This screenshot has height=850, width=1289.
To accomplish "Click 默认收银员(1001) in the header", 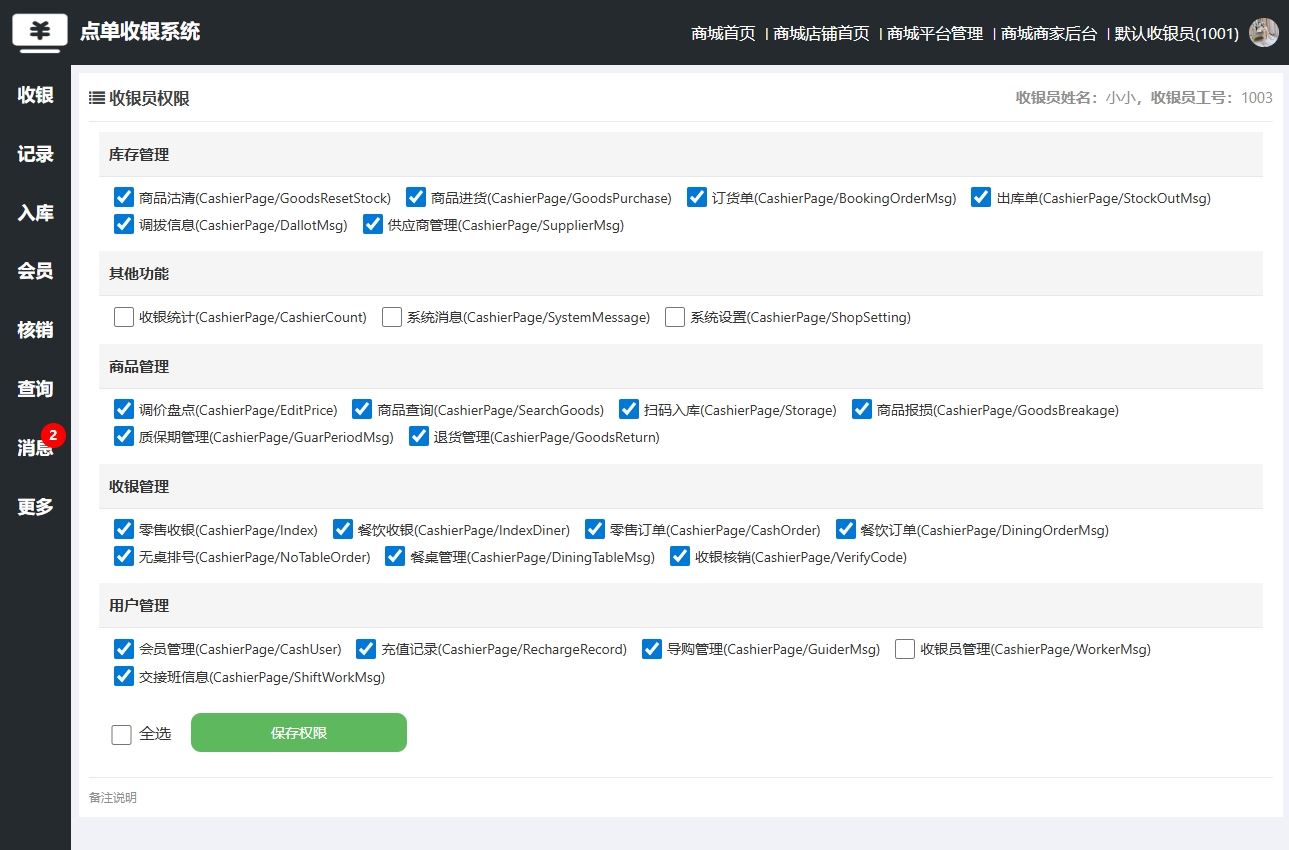I will click(1176, 33).
